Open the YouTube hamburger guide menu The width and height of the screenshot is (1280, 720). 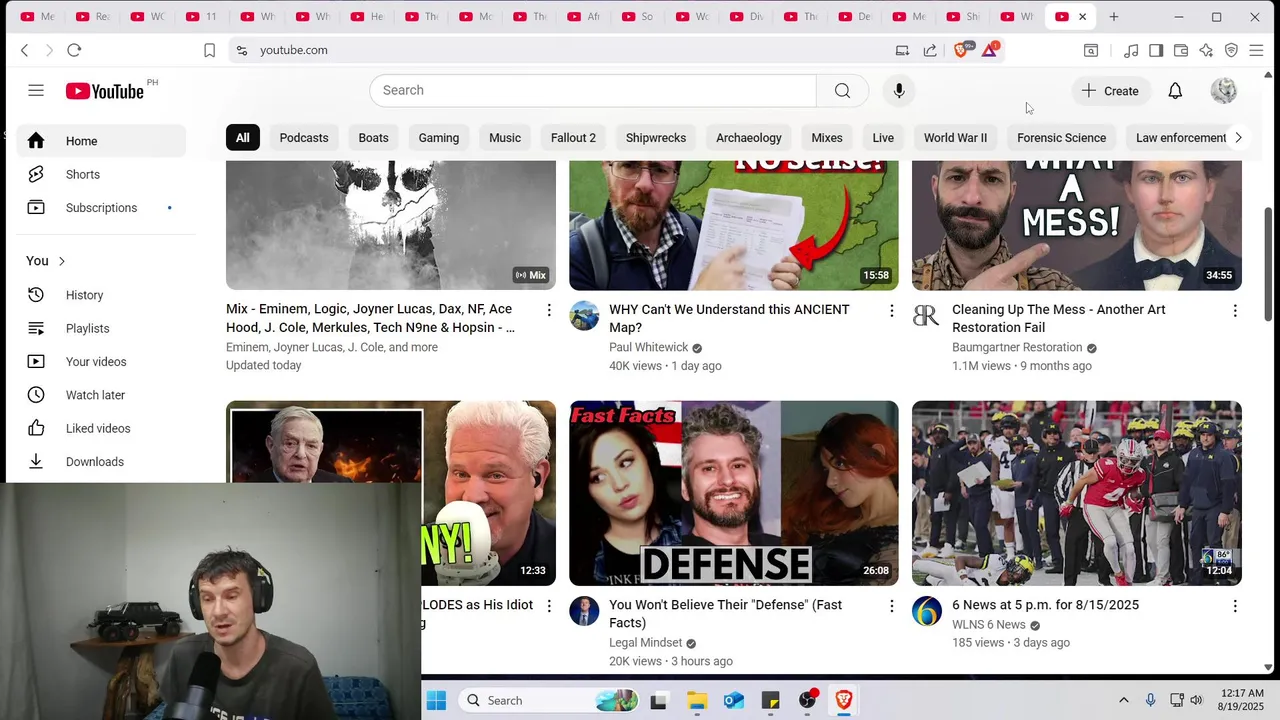pos(36,90)
